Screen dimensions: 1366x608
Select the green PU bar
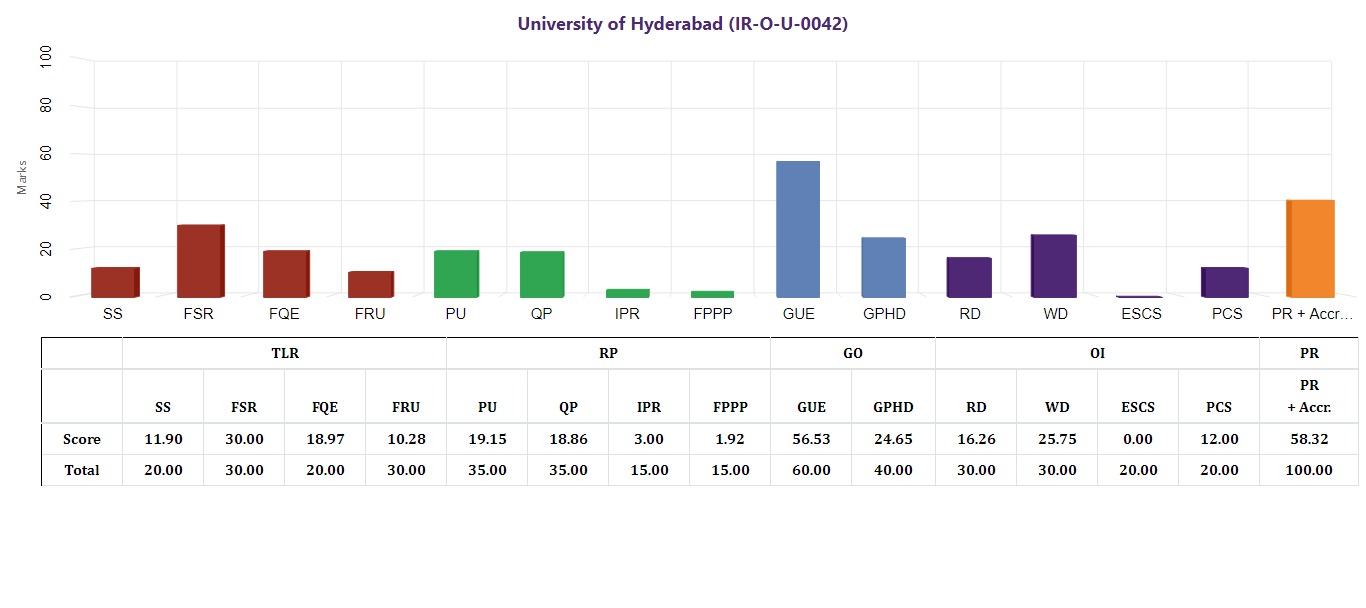pos(456,274)
